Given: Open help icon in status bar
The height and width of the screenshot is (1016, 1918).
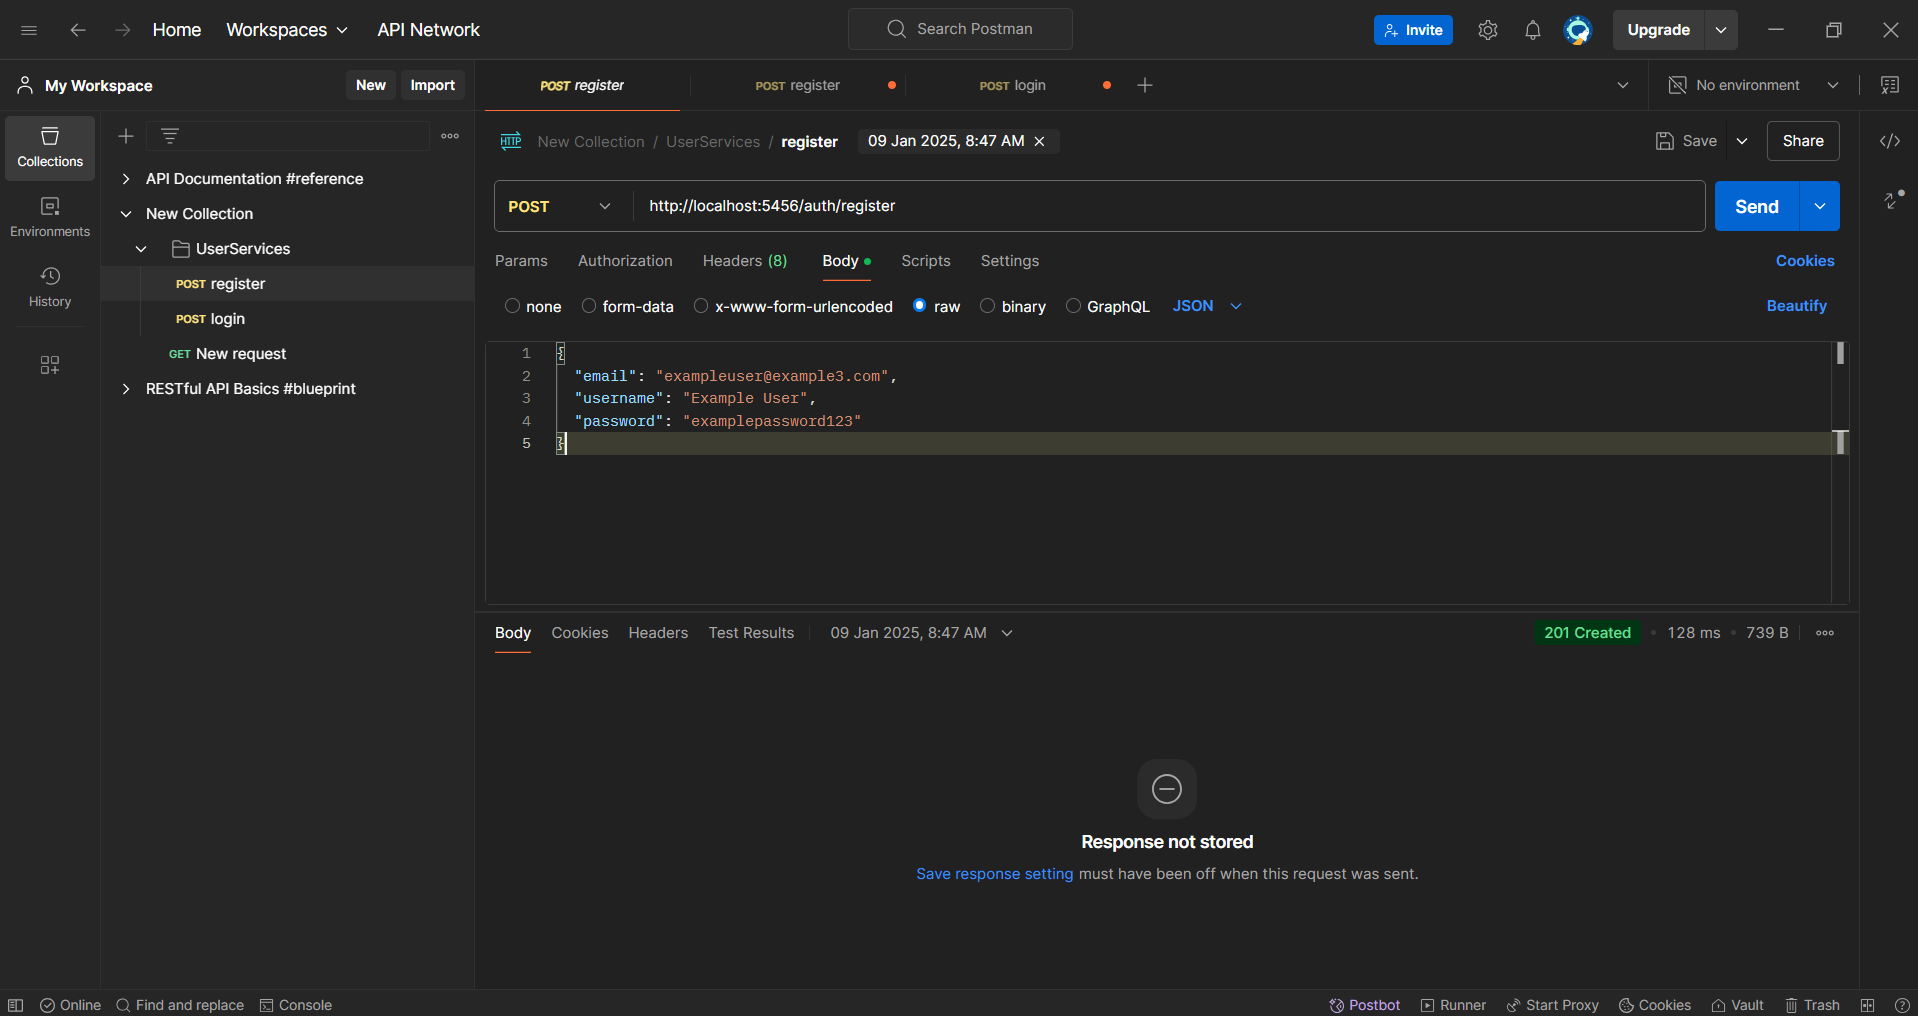Looking at the screenshot, I should pyautogui.click(x=1902, y=1005).
